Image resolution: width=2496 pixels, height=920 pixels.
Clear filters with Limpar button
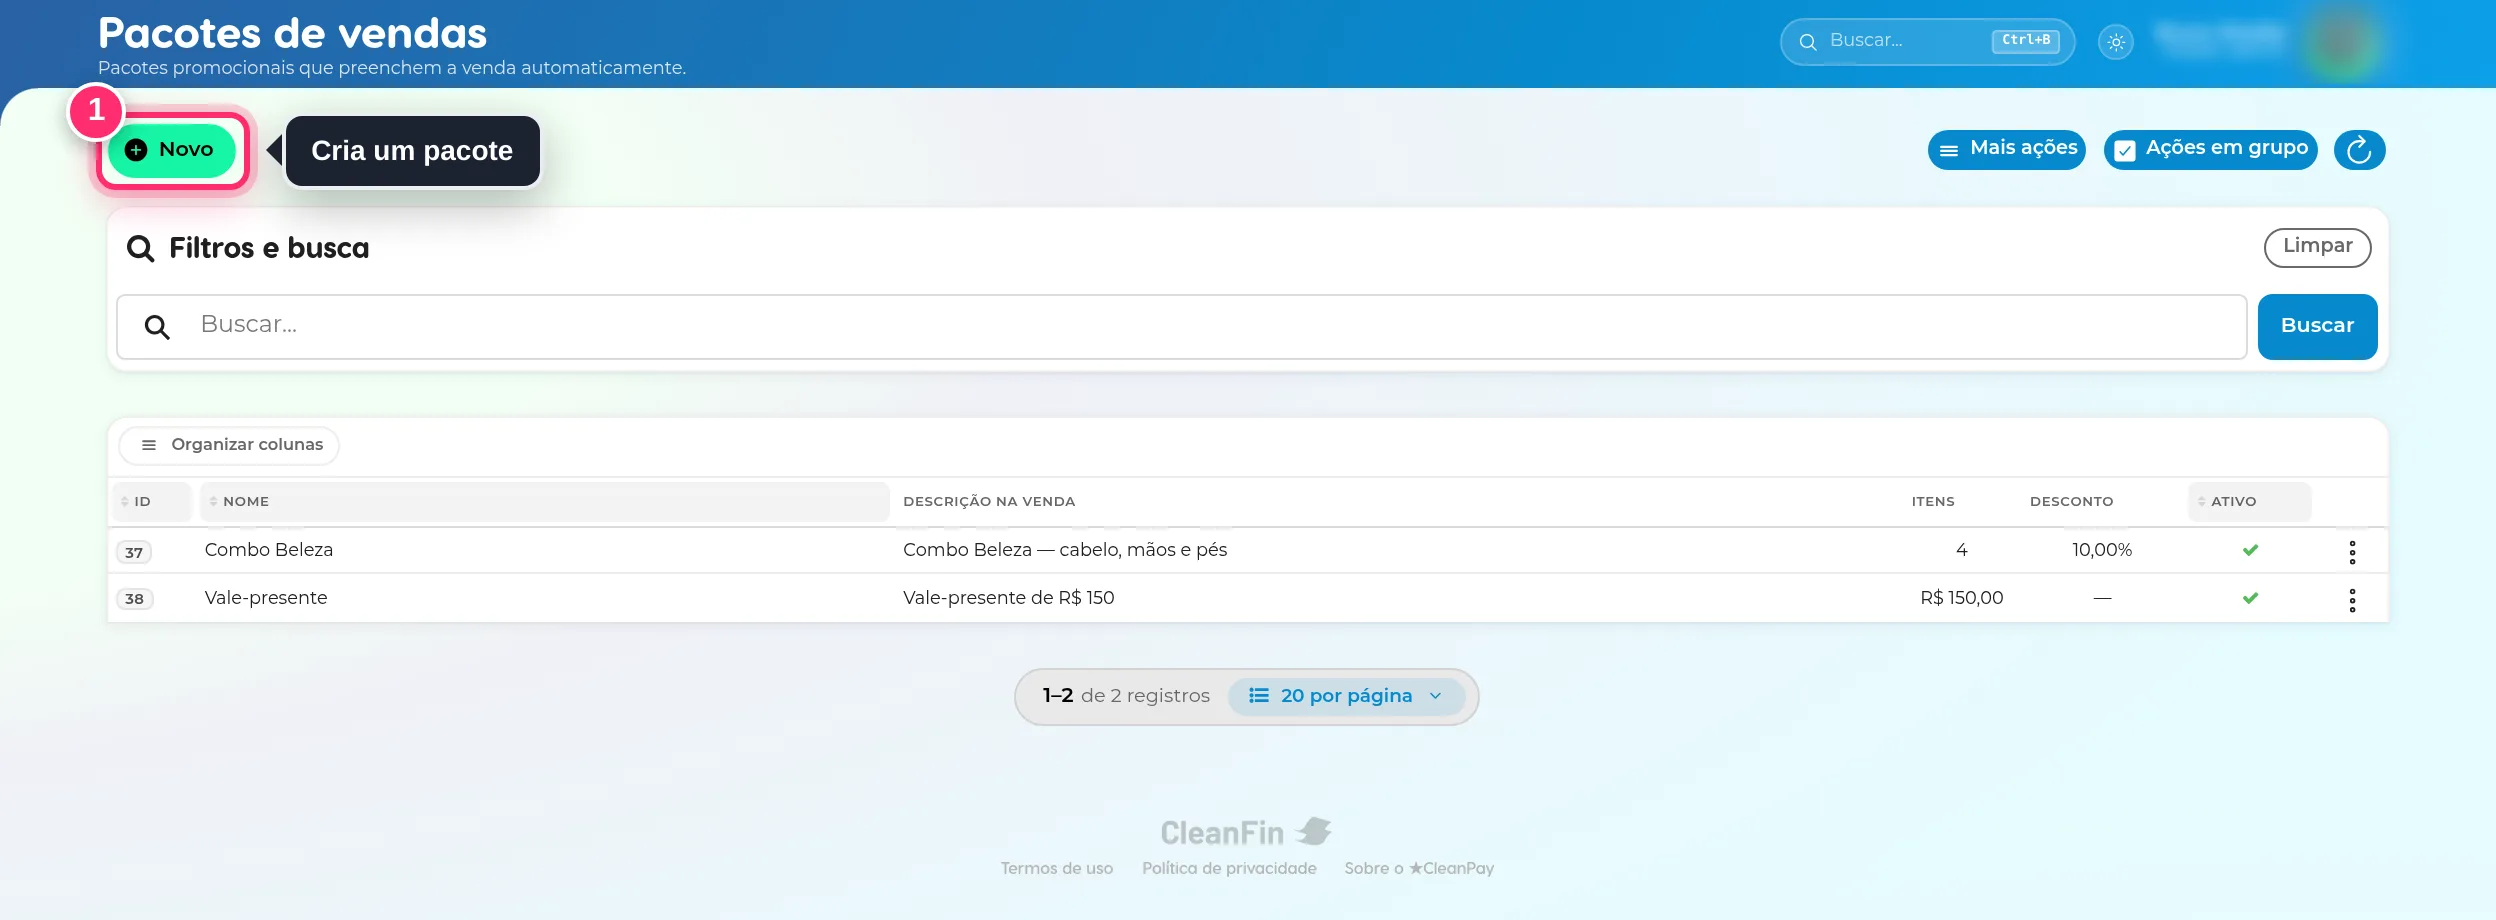[x=2317, y=247]
